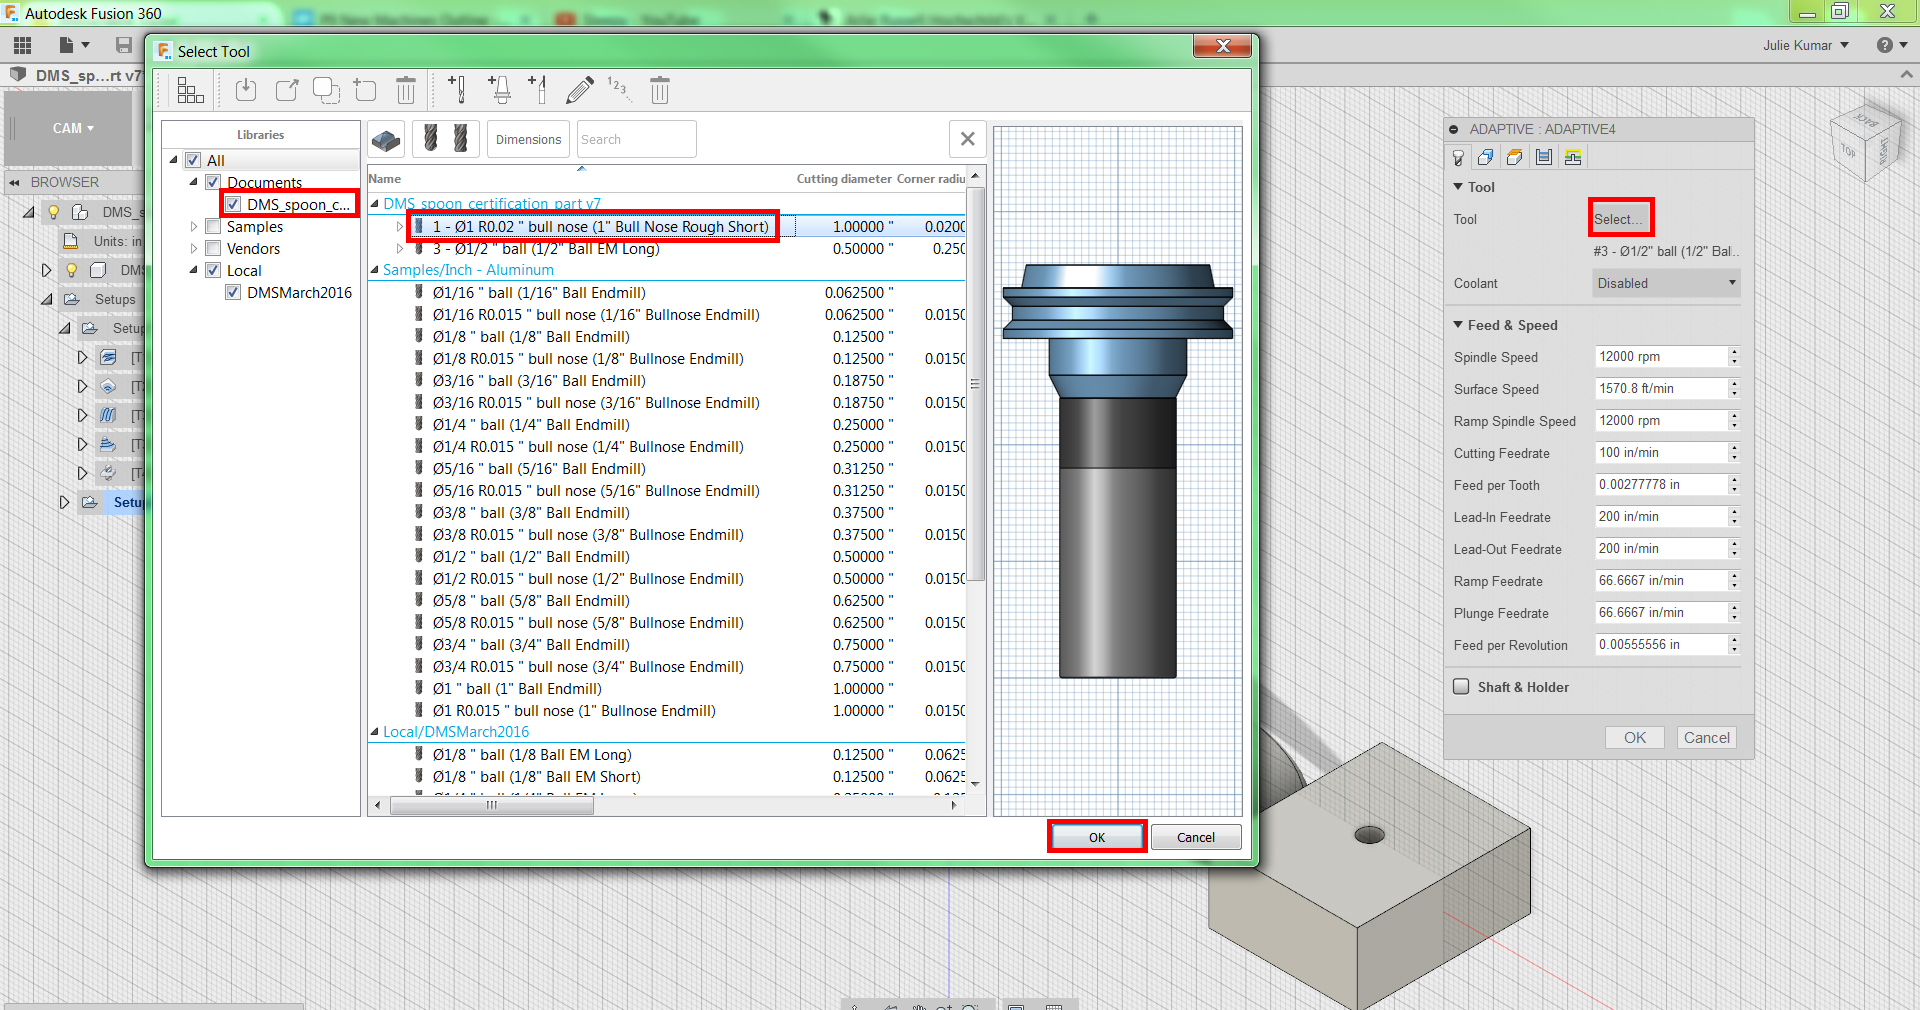Click the new mill tool icon
Screen dimensions: 1920x1010
coord(458,91)
